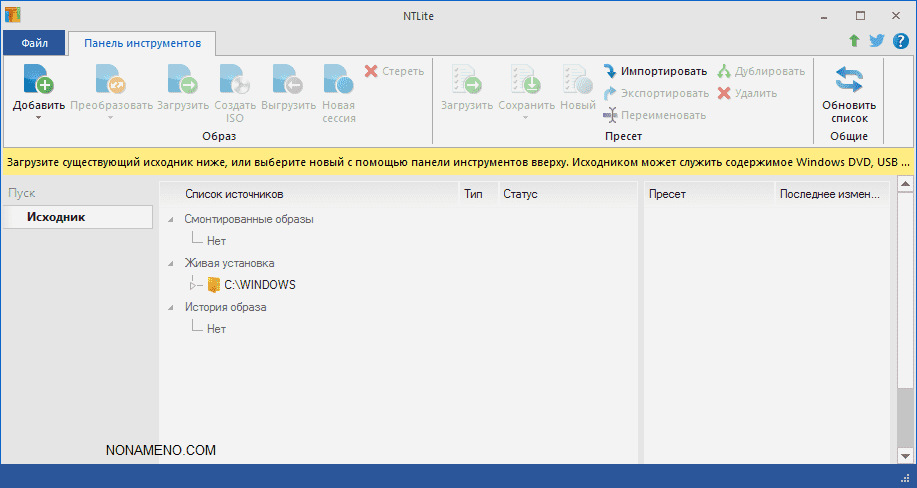Collapse the История образа group

click(x=170, y=307)
